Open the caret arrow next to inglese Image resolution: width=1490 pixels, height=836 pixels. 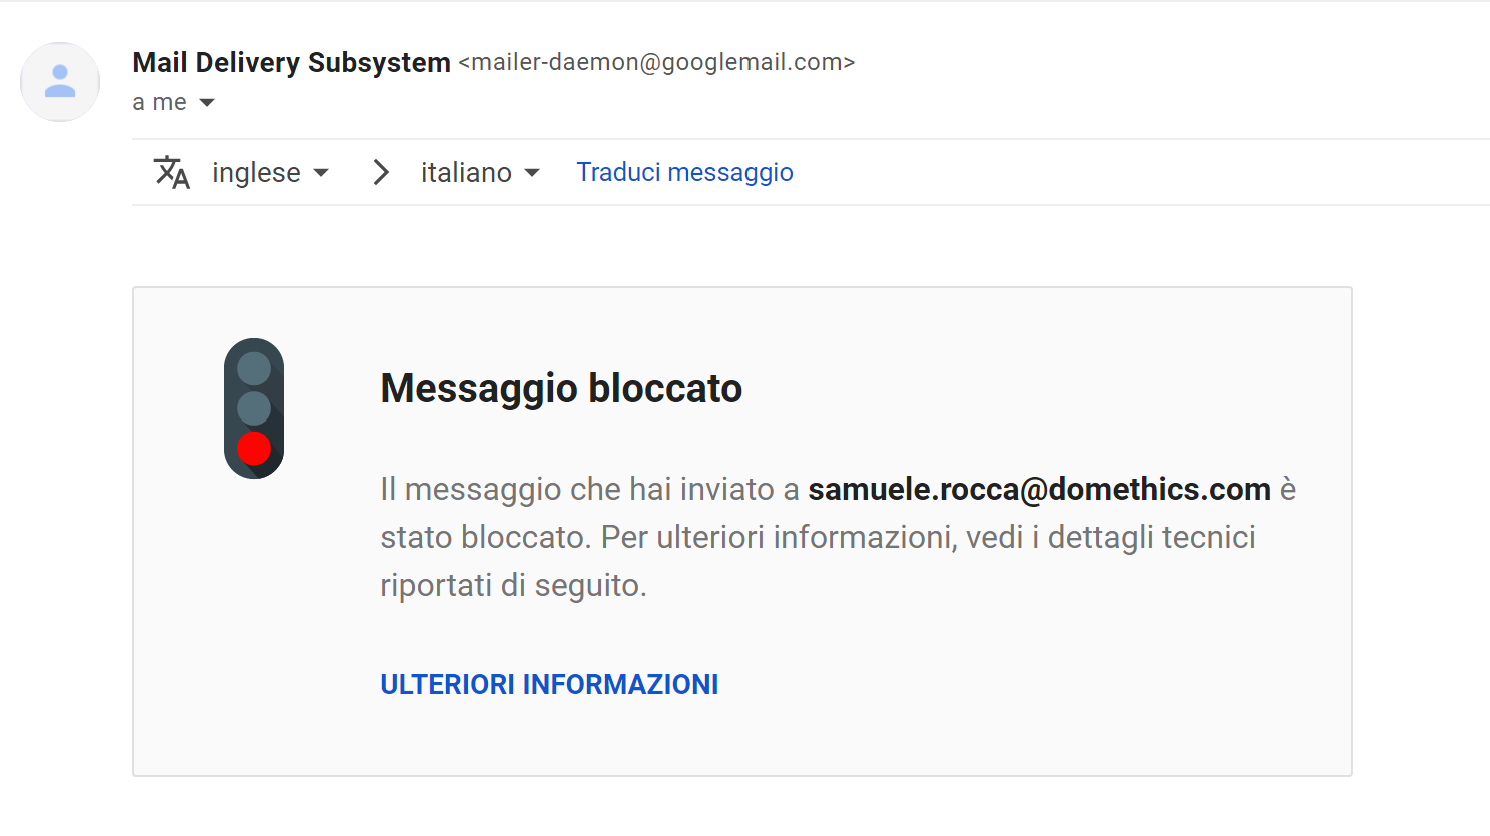(x=321, y=173)
